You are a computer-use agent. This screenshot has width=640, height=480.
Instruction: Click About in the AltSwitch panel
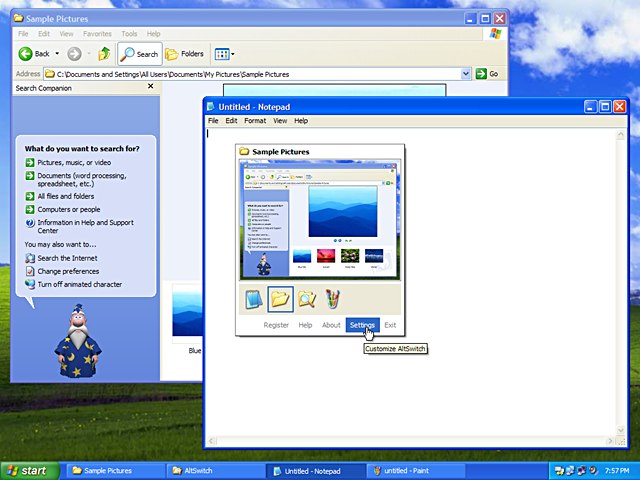(x=331, y=325)
